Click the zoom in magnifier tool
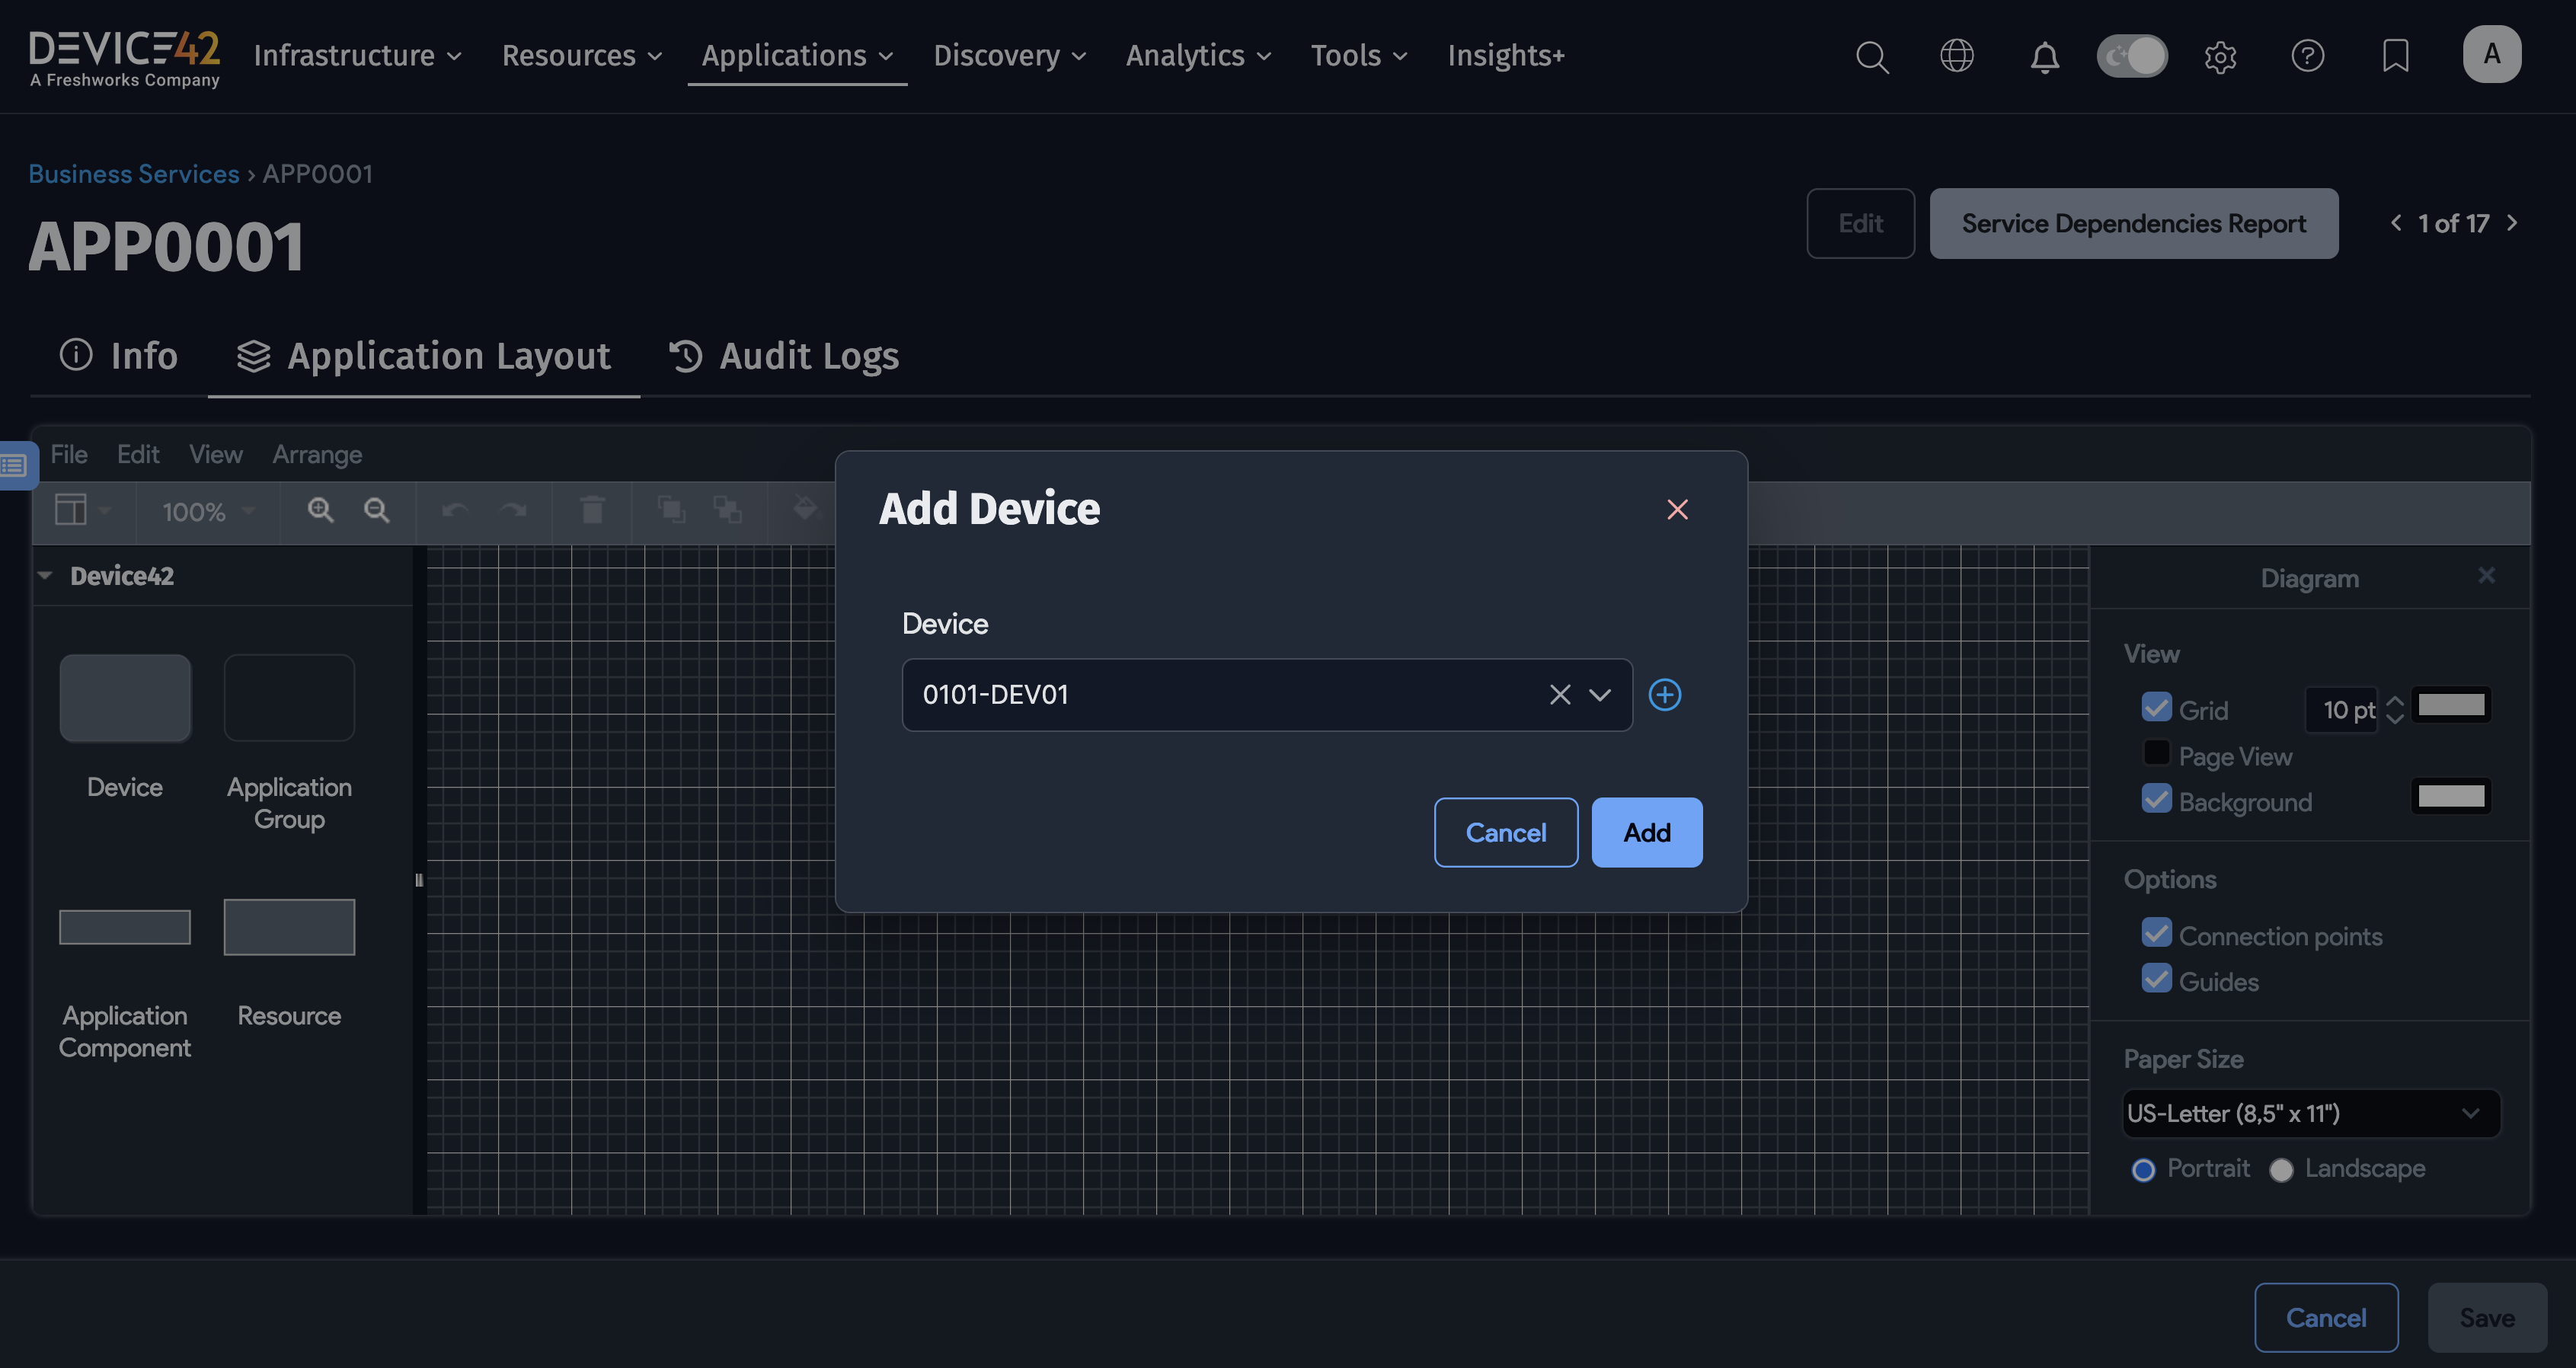The height and width of the screenshot is (1368, 2576). click(x=320, y=510)
